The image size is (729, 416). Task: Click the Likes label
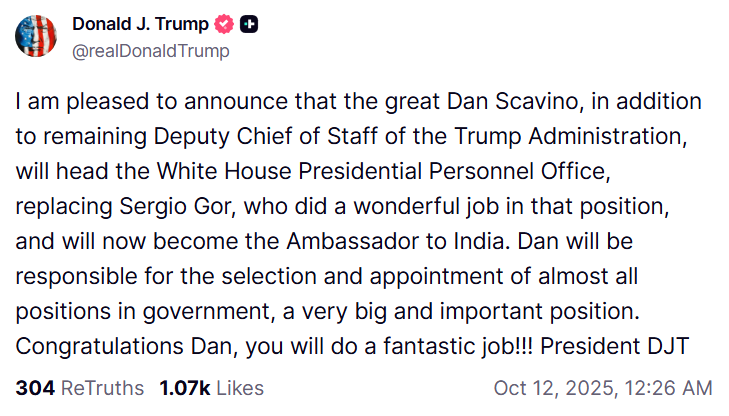point(239,387)
